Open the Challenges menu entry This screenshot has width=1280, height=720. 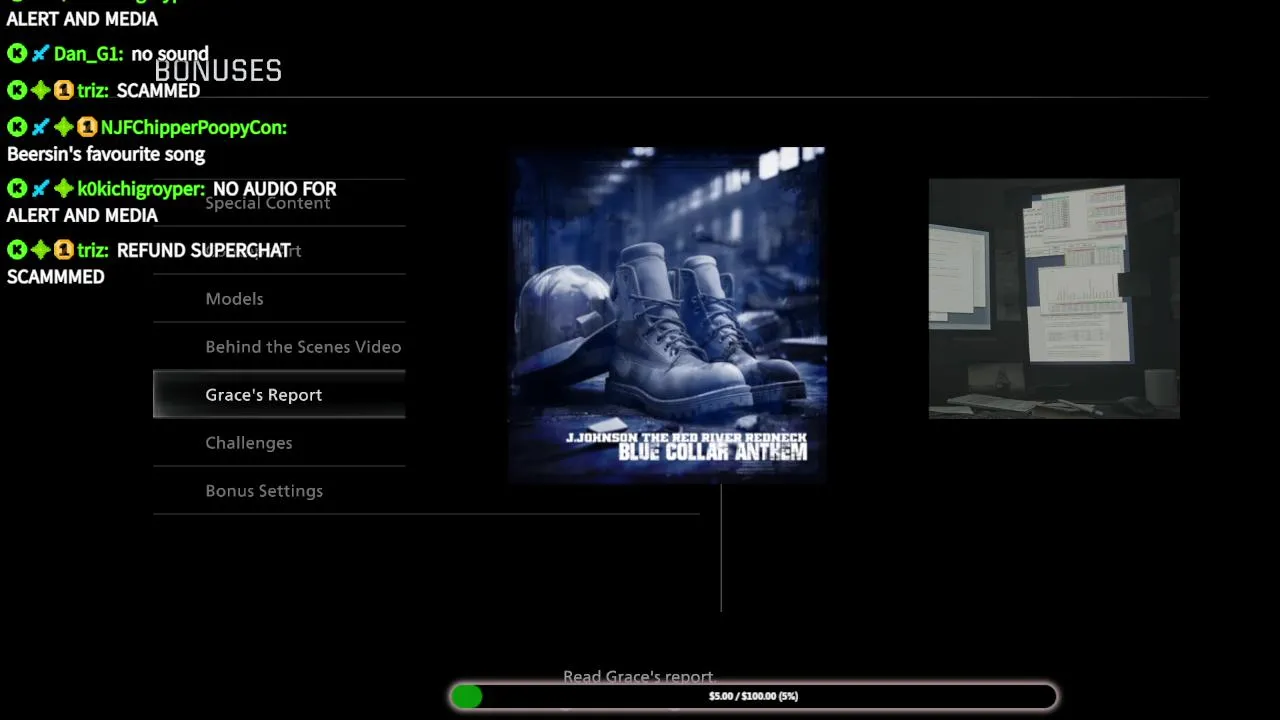pos(279,443)
